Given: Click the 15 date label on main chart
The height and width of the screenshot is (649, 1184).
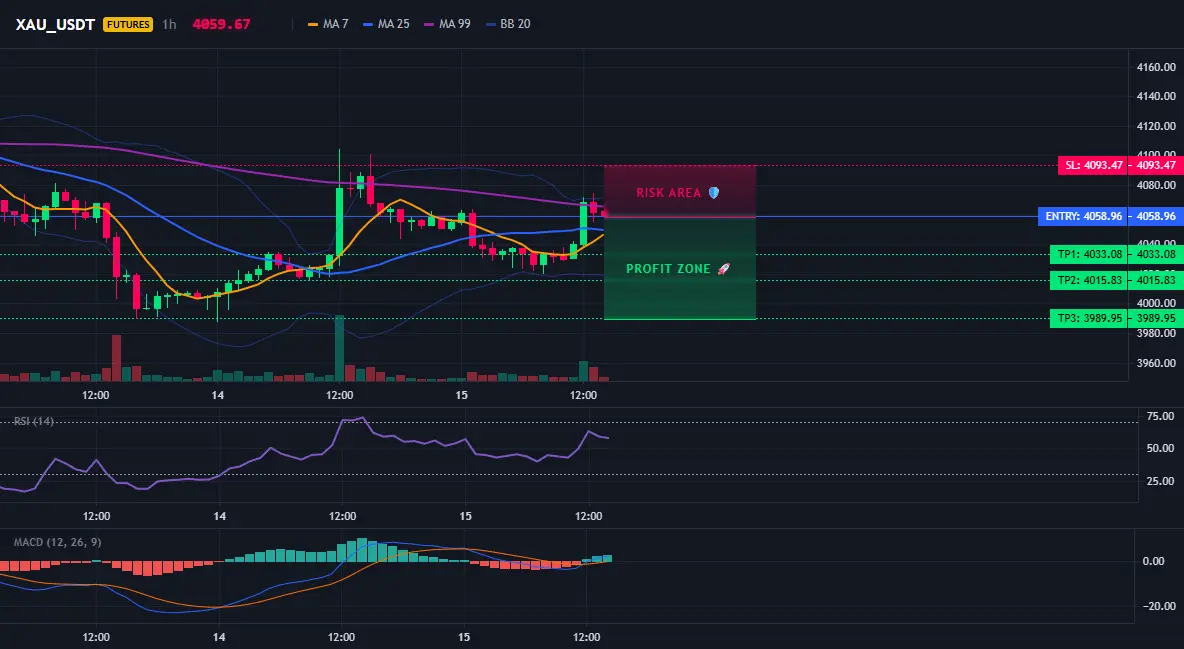Looking at the screenshot, I should click(461, 395).
